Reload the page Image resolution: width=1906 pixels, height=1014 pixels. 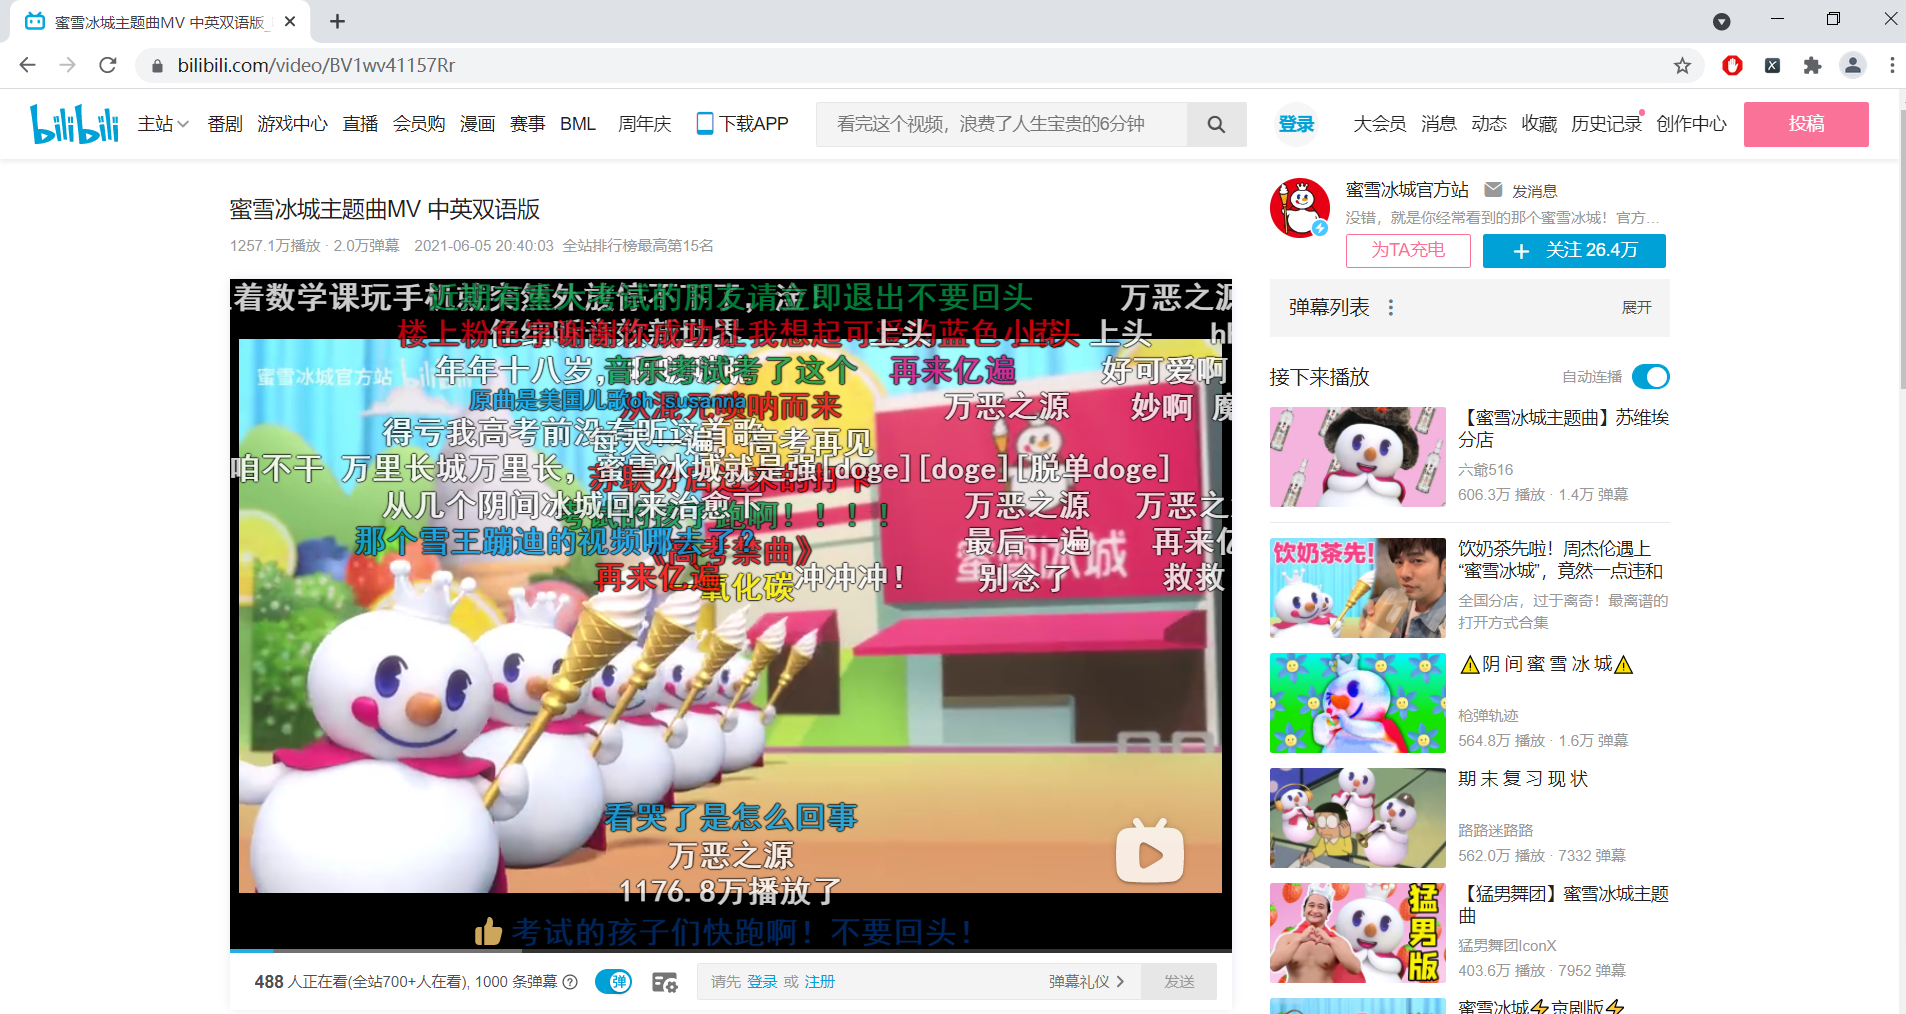(x=108, y=65)
